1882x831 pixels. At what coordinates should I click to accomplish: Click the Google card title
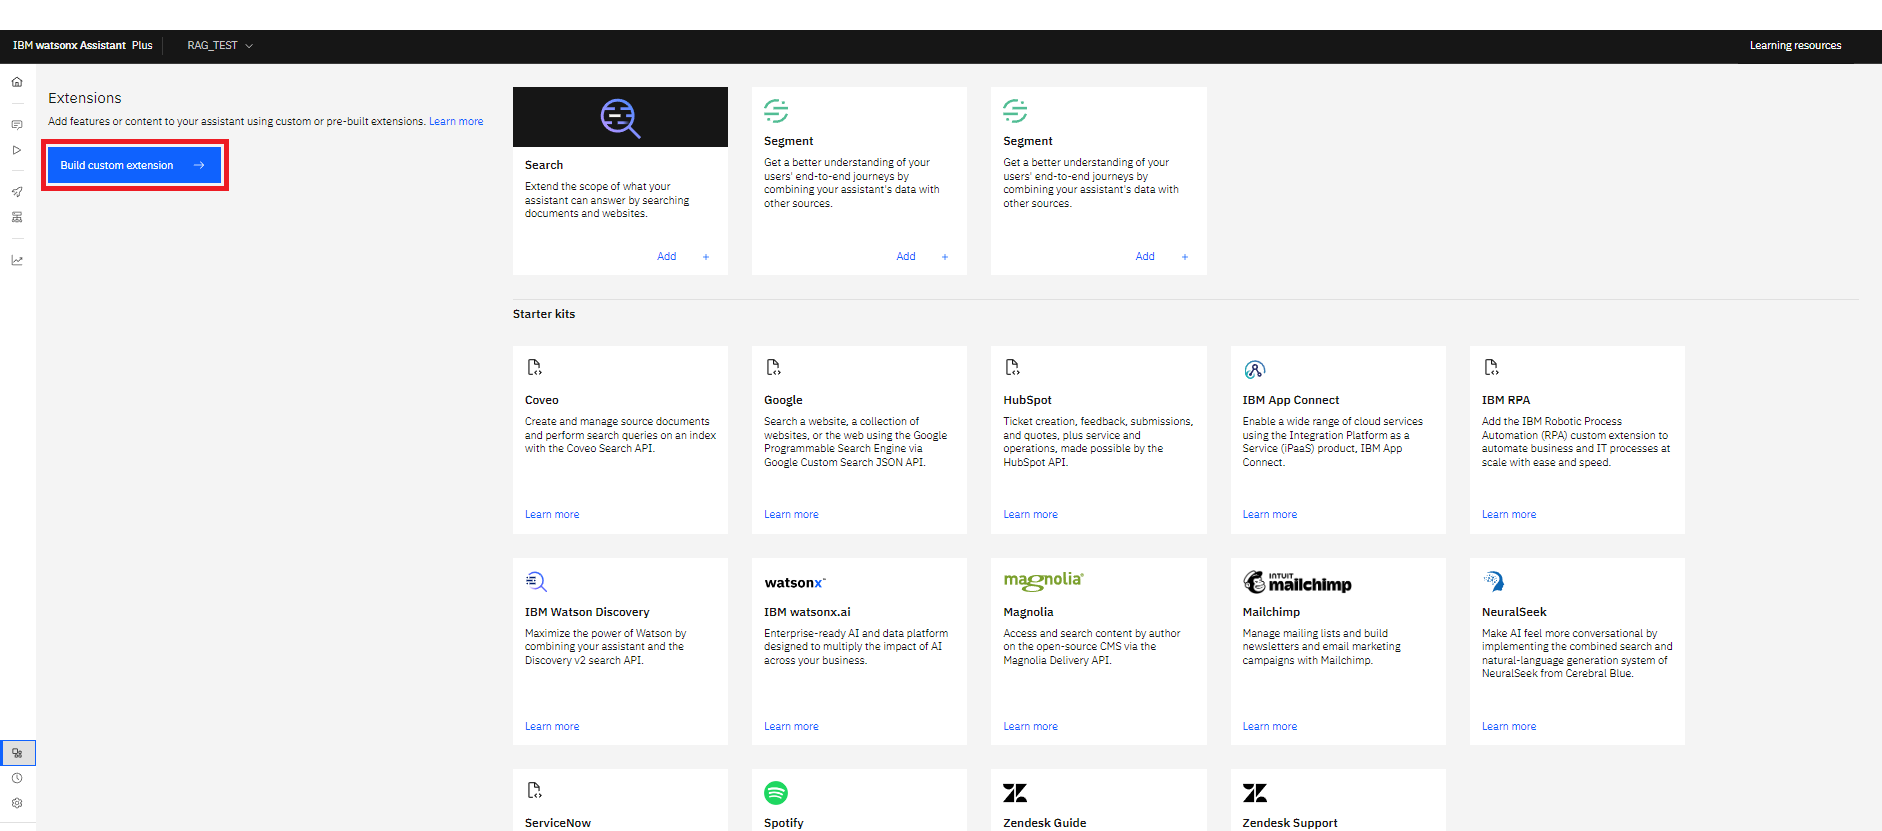(x=783, y=400)
